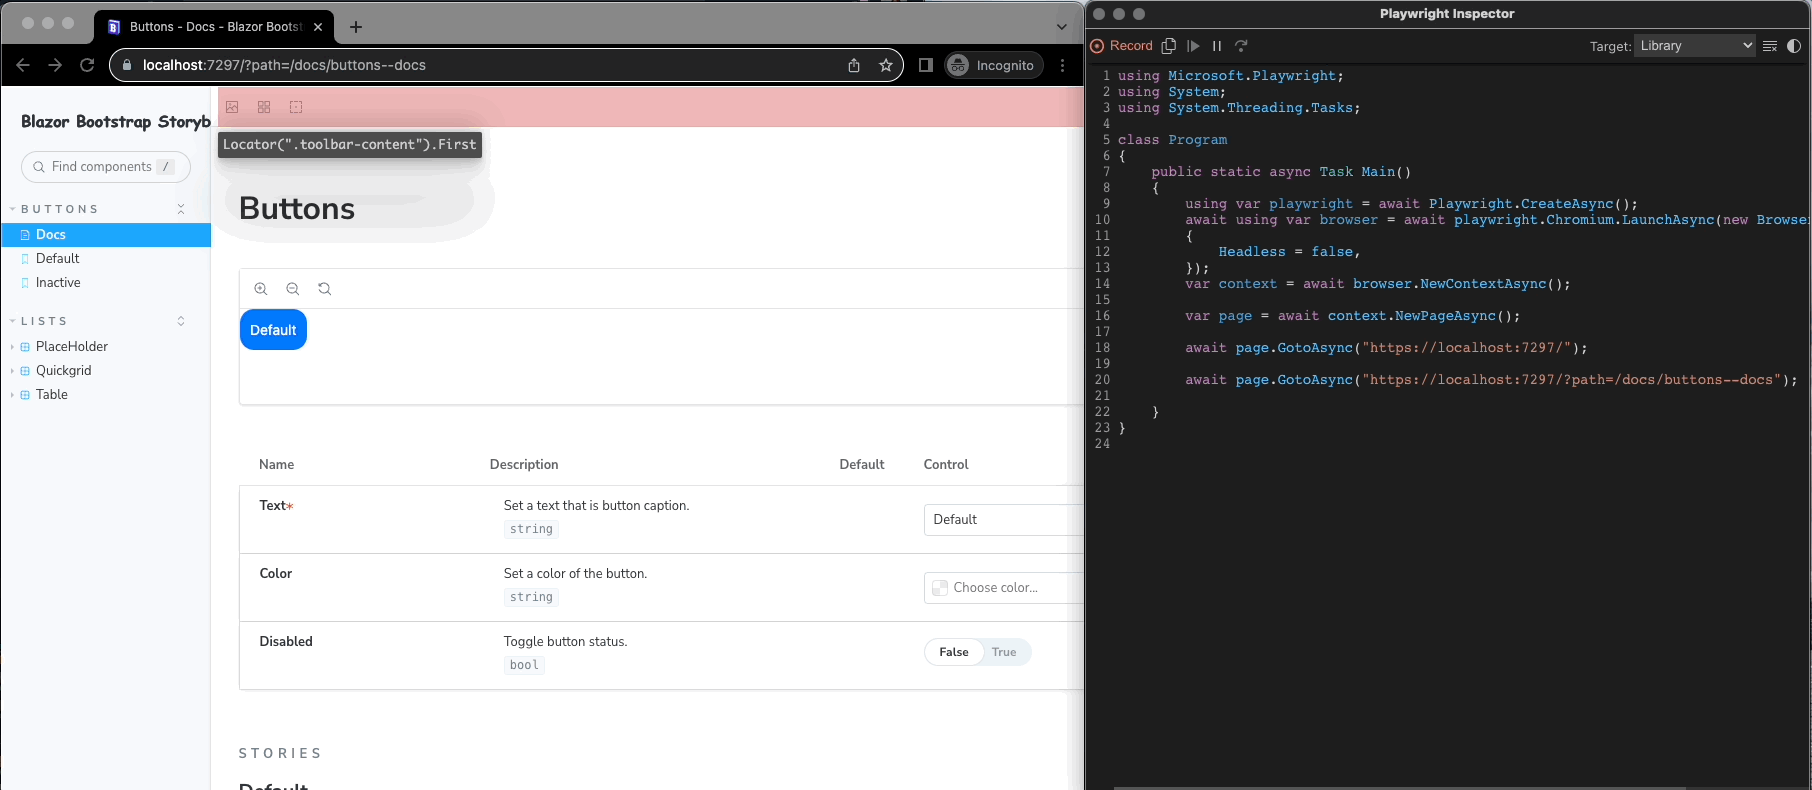Resume script in Playwright Inspector
The image size is (1812, 790).
click(1193, 46)
